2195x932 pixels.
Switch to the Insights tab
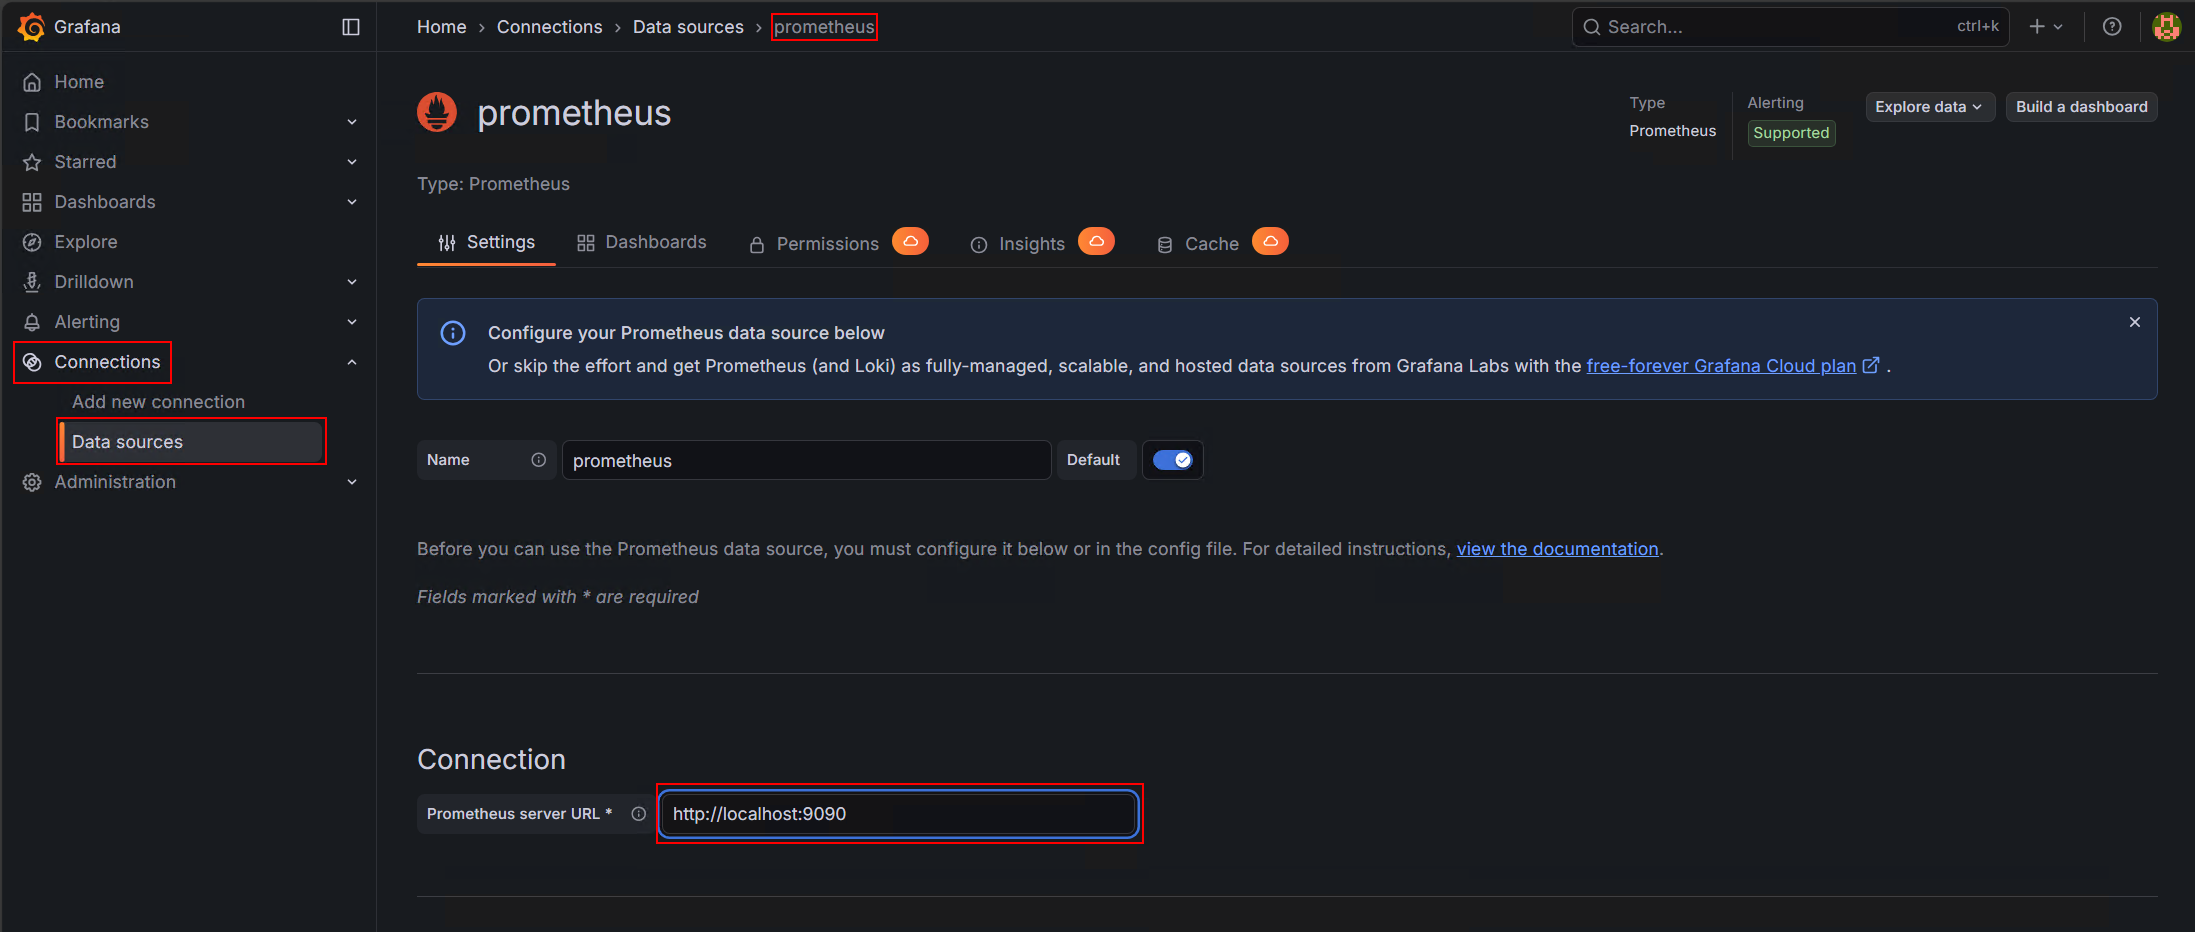pyautogui.click(x=1031, y=243)
